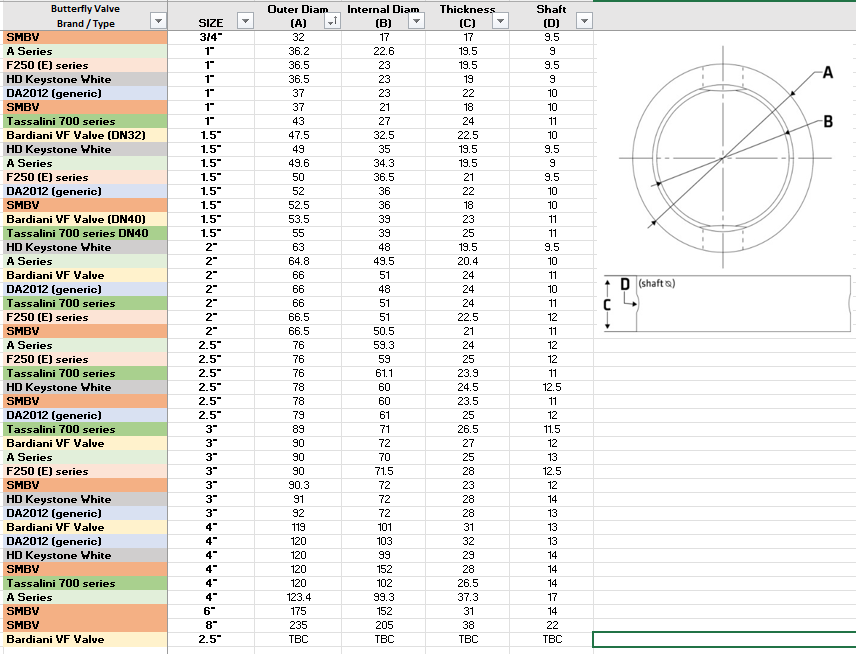Select thickness value 24.5
The image size is (856, 654).
[467, 388]
